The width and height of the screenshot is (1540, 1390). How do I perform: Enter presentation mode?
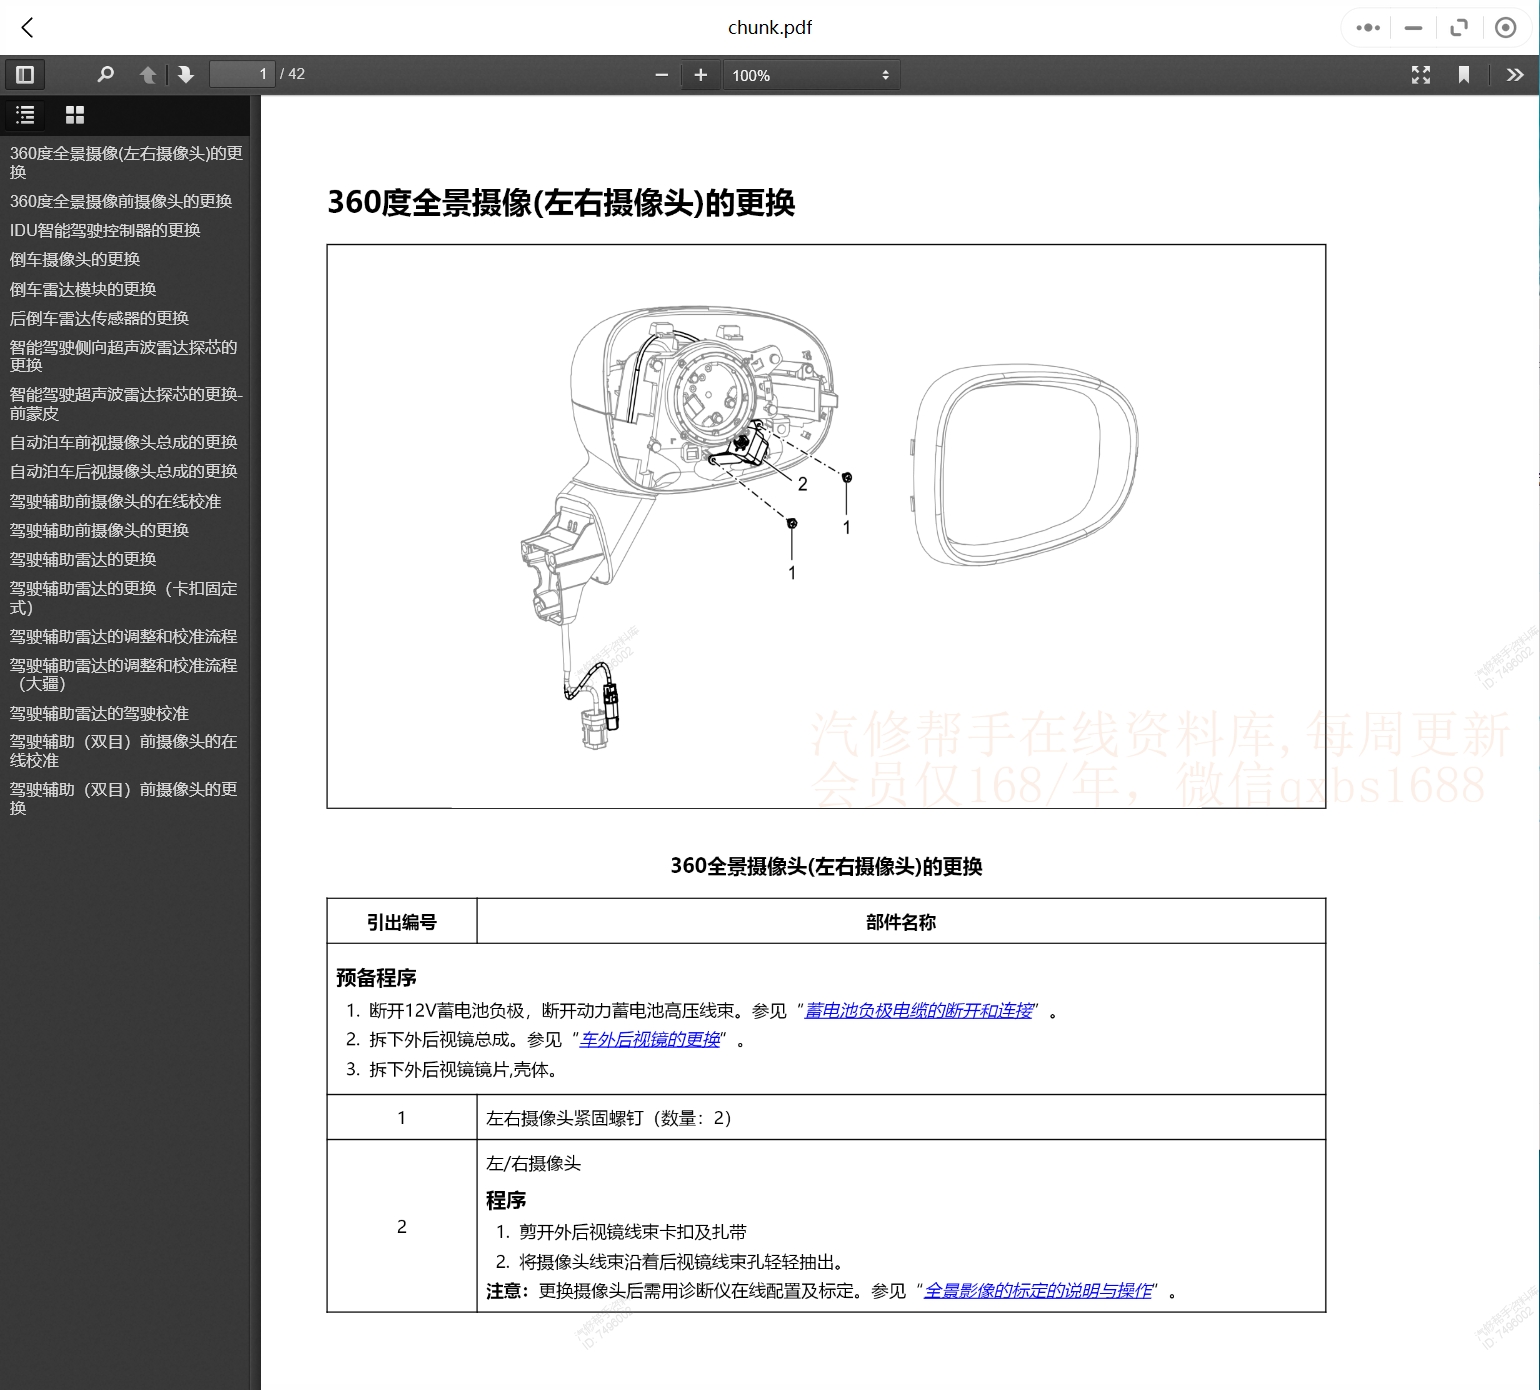[1421, 74]
